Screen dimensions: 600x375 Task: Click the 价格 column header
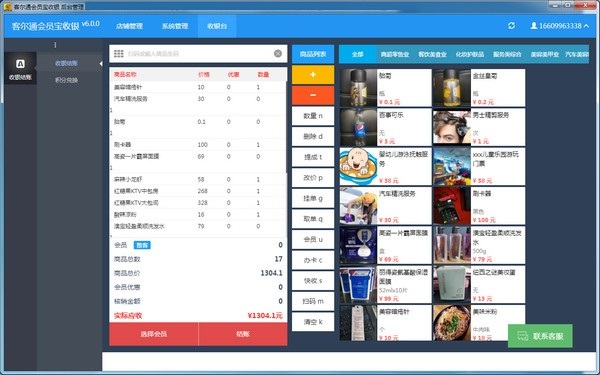(204, 75)
